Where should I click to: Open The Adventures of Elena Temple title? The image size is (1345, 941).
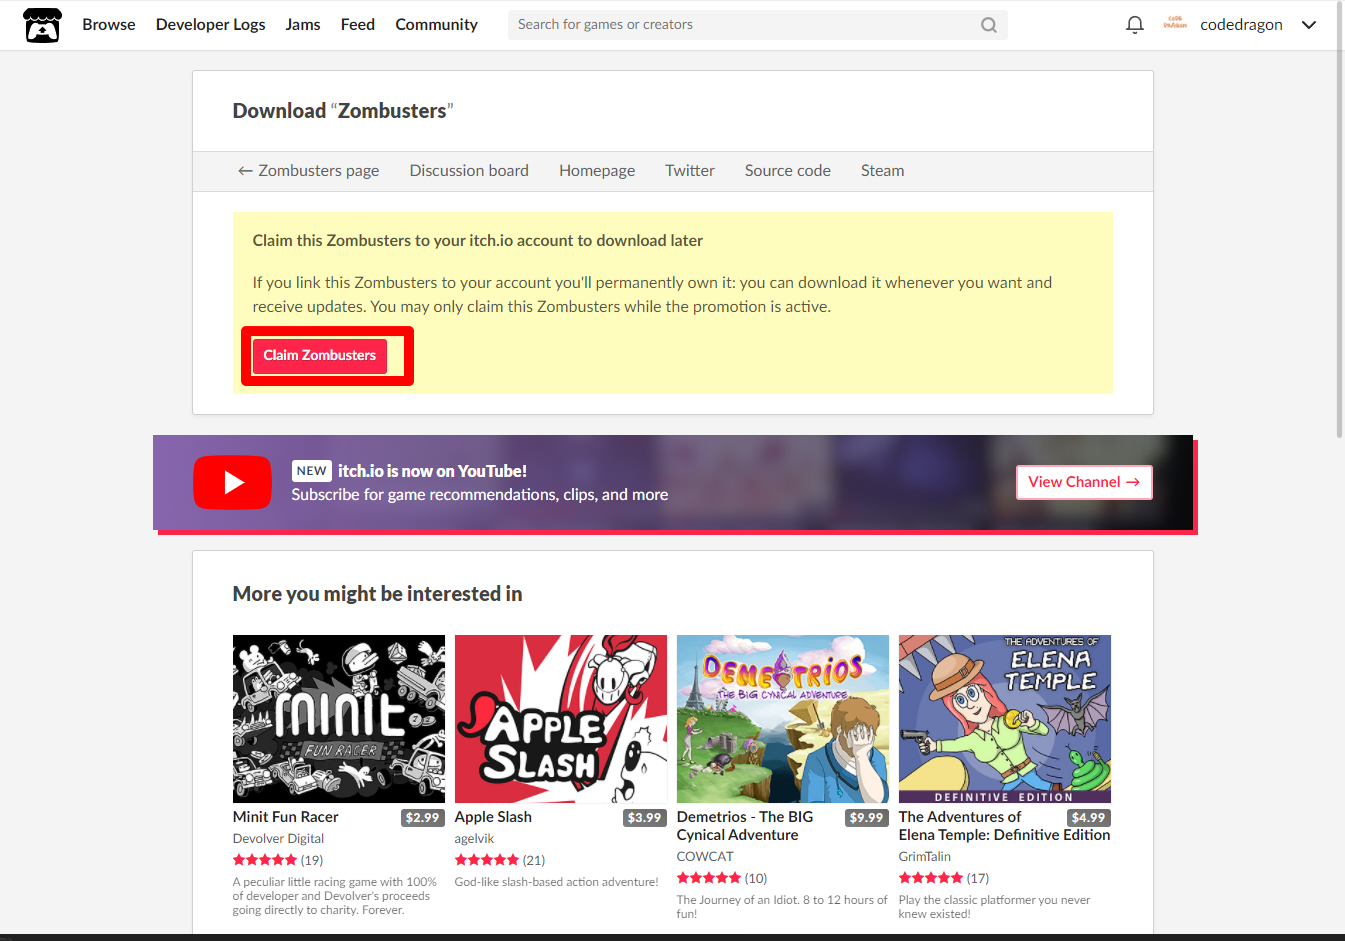tap(1004, 826)
